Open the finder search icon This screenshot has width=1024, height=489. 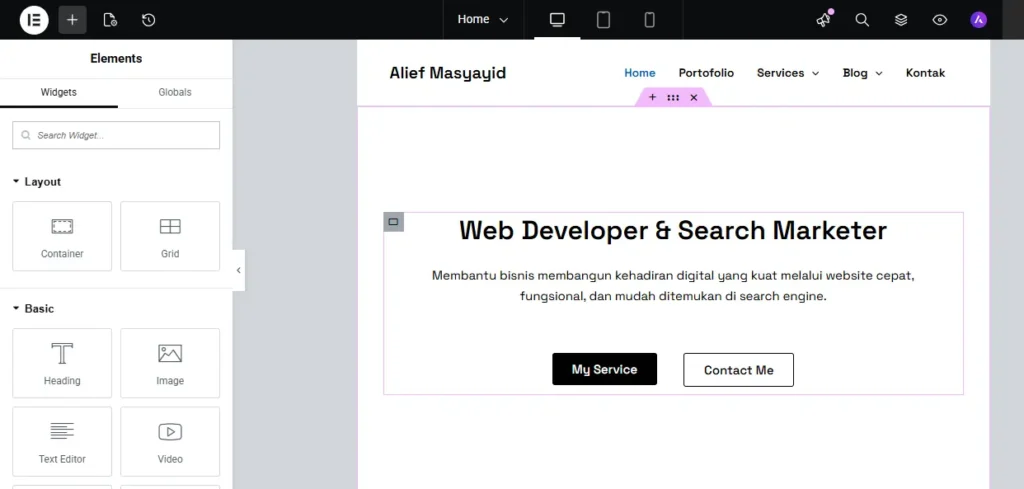click(x=862, y=20)
